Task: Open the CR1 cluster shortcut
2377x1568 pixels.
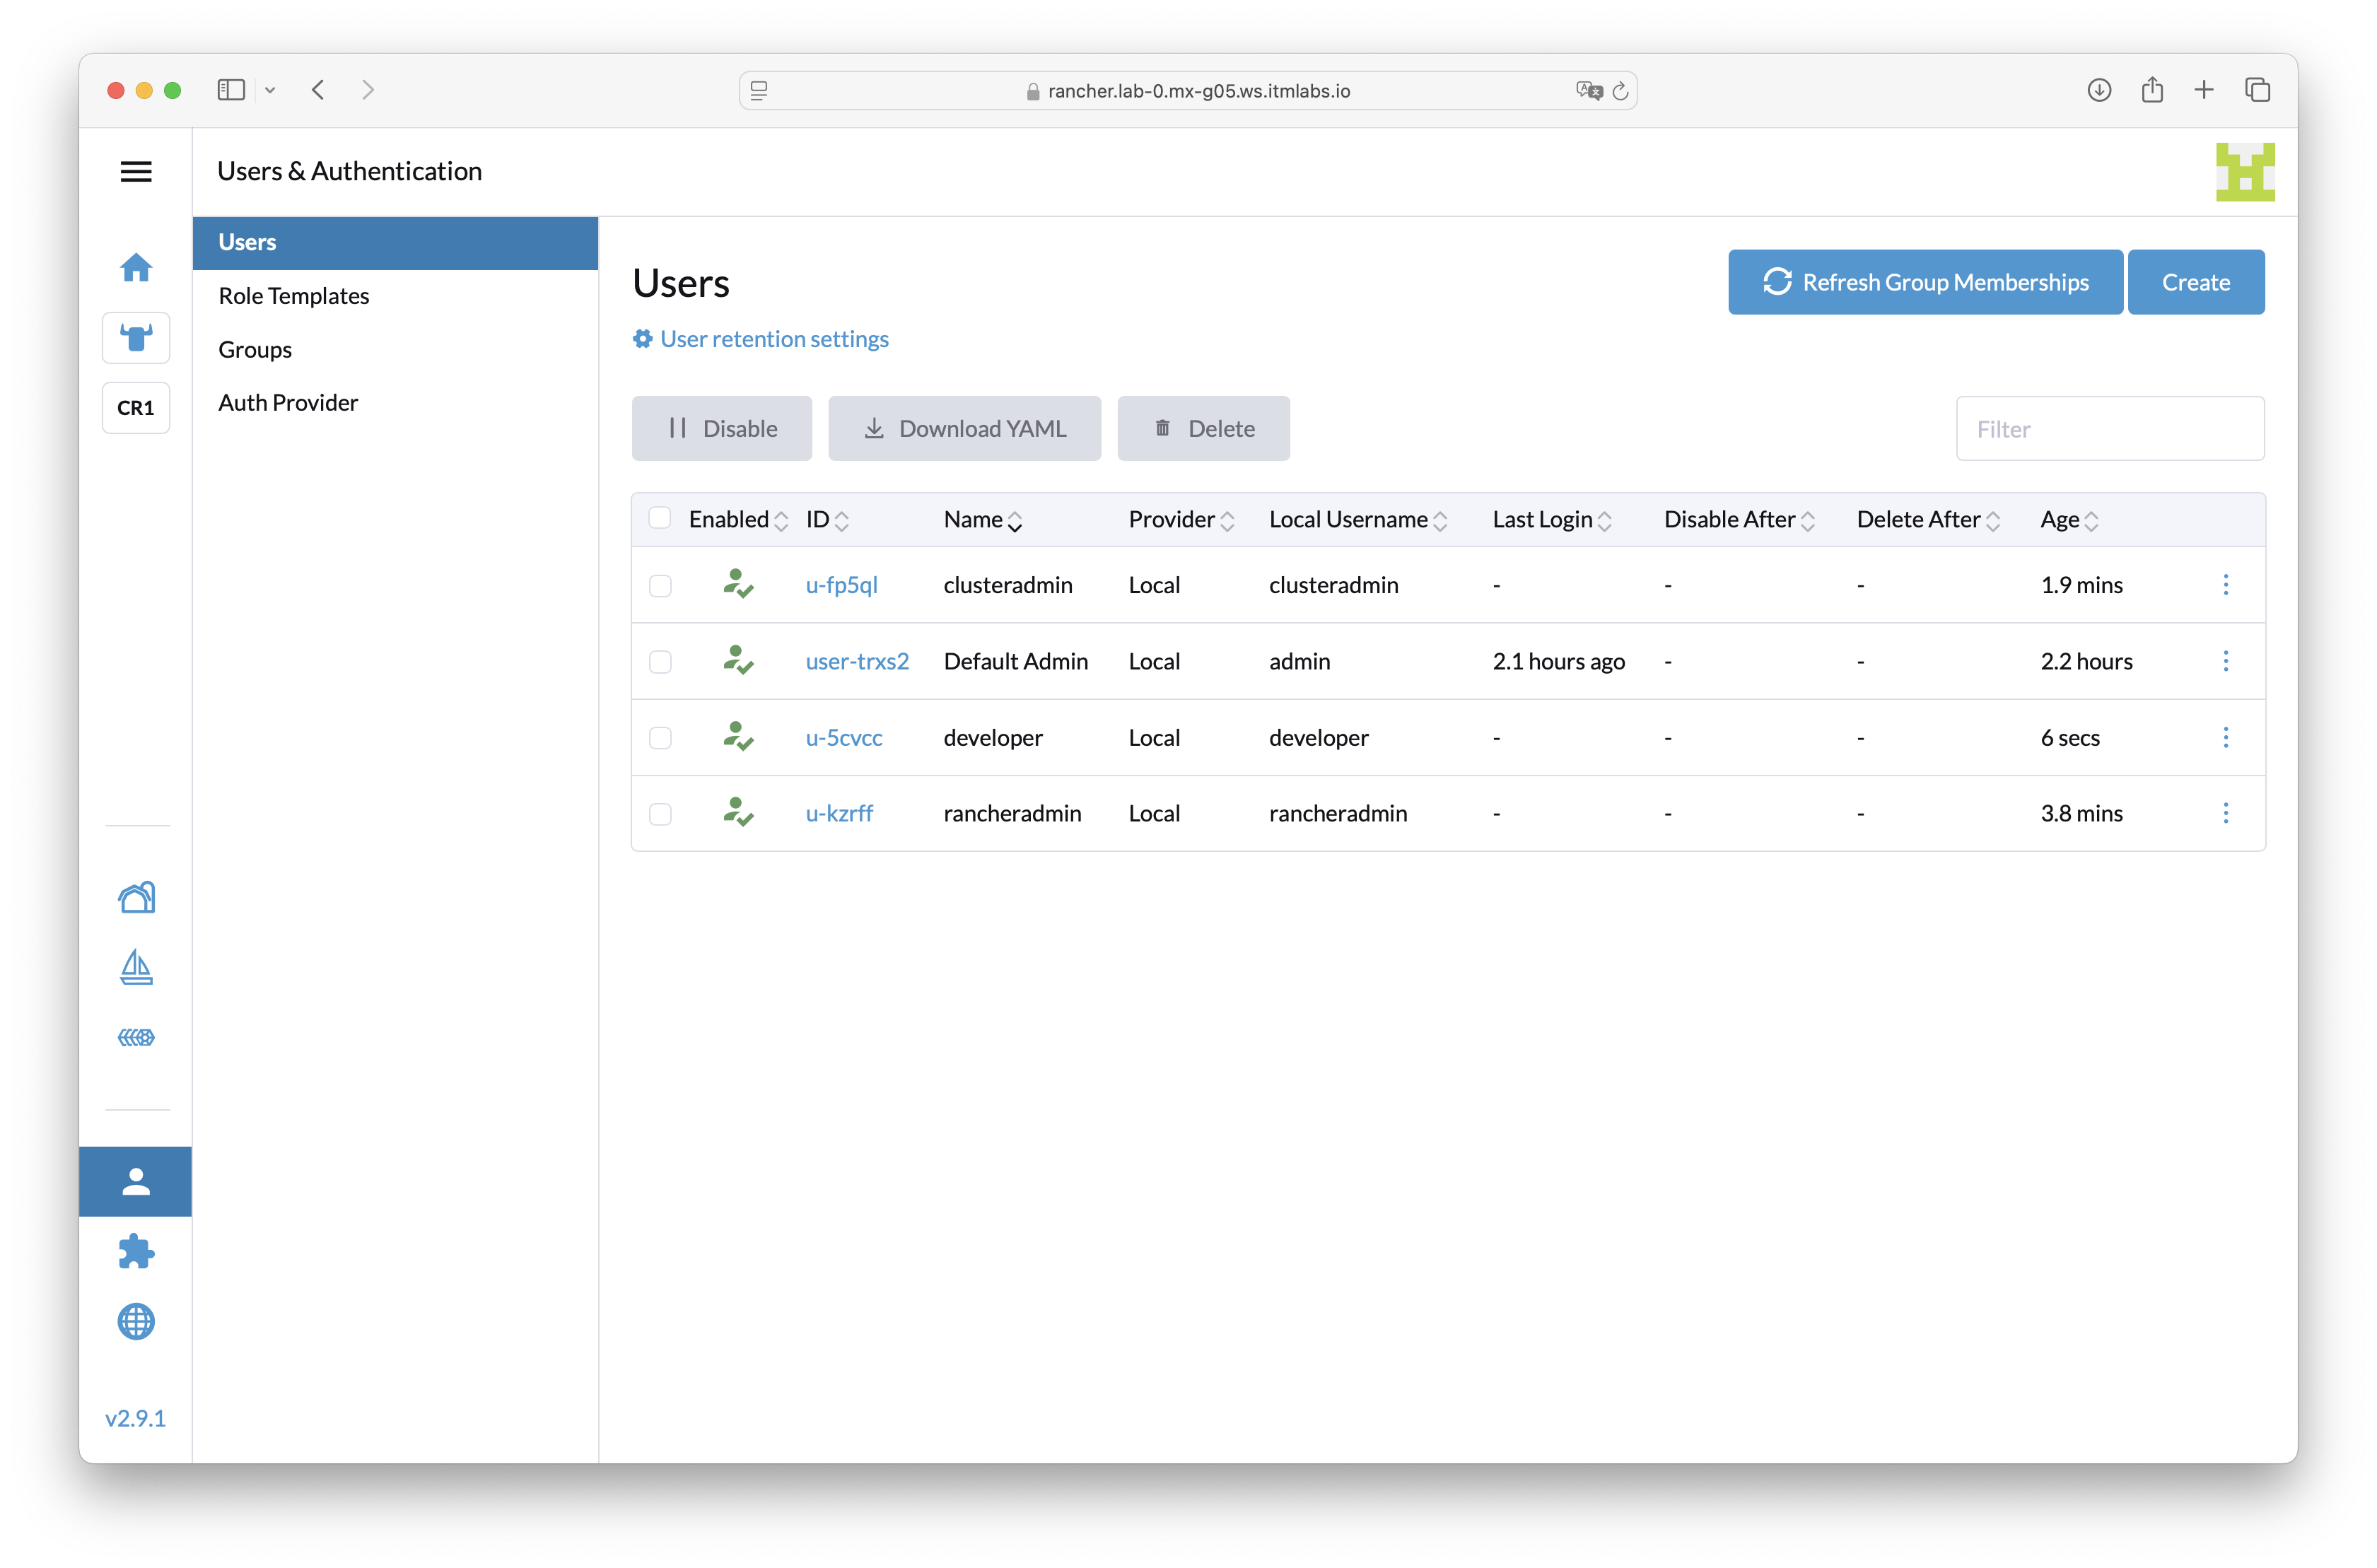Action: [x=136, y=407]
